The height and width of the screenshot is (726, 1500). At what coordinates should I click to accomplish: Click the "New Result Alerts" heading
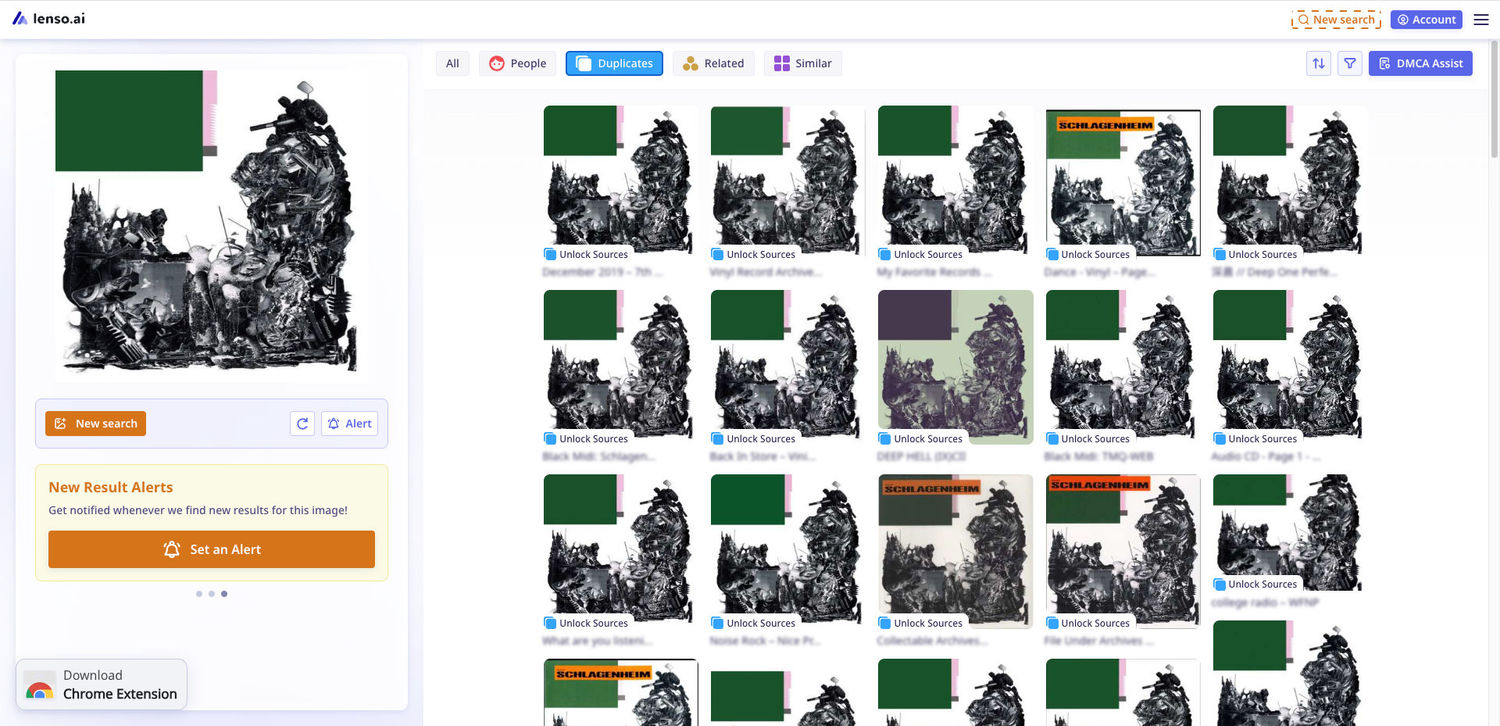coord(111,487)
